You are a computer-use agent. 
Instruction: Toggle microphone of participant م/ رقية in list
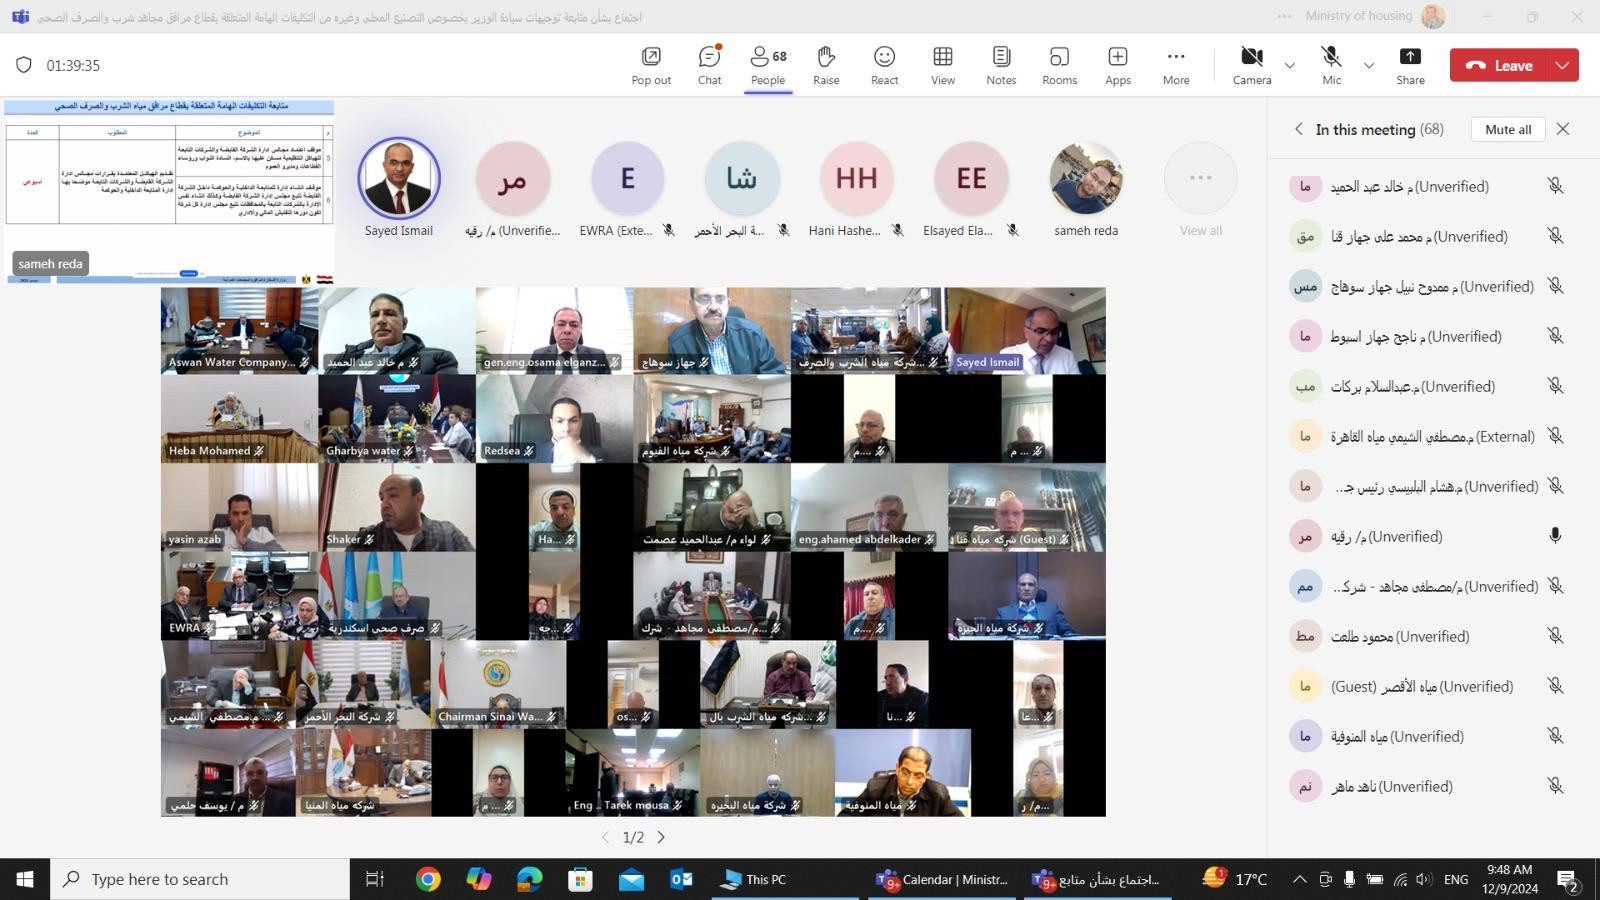(x=1555, y=536)
